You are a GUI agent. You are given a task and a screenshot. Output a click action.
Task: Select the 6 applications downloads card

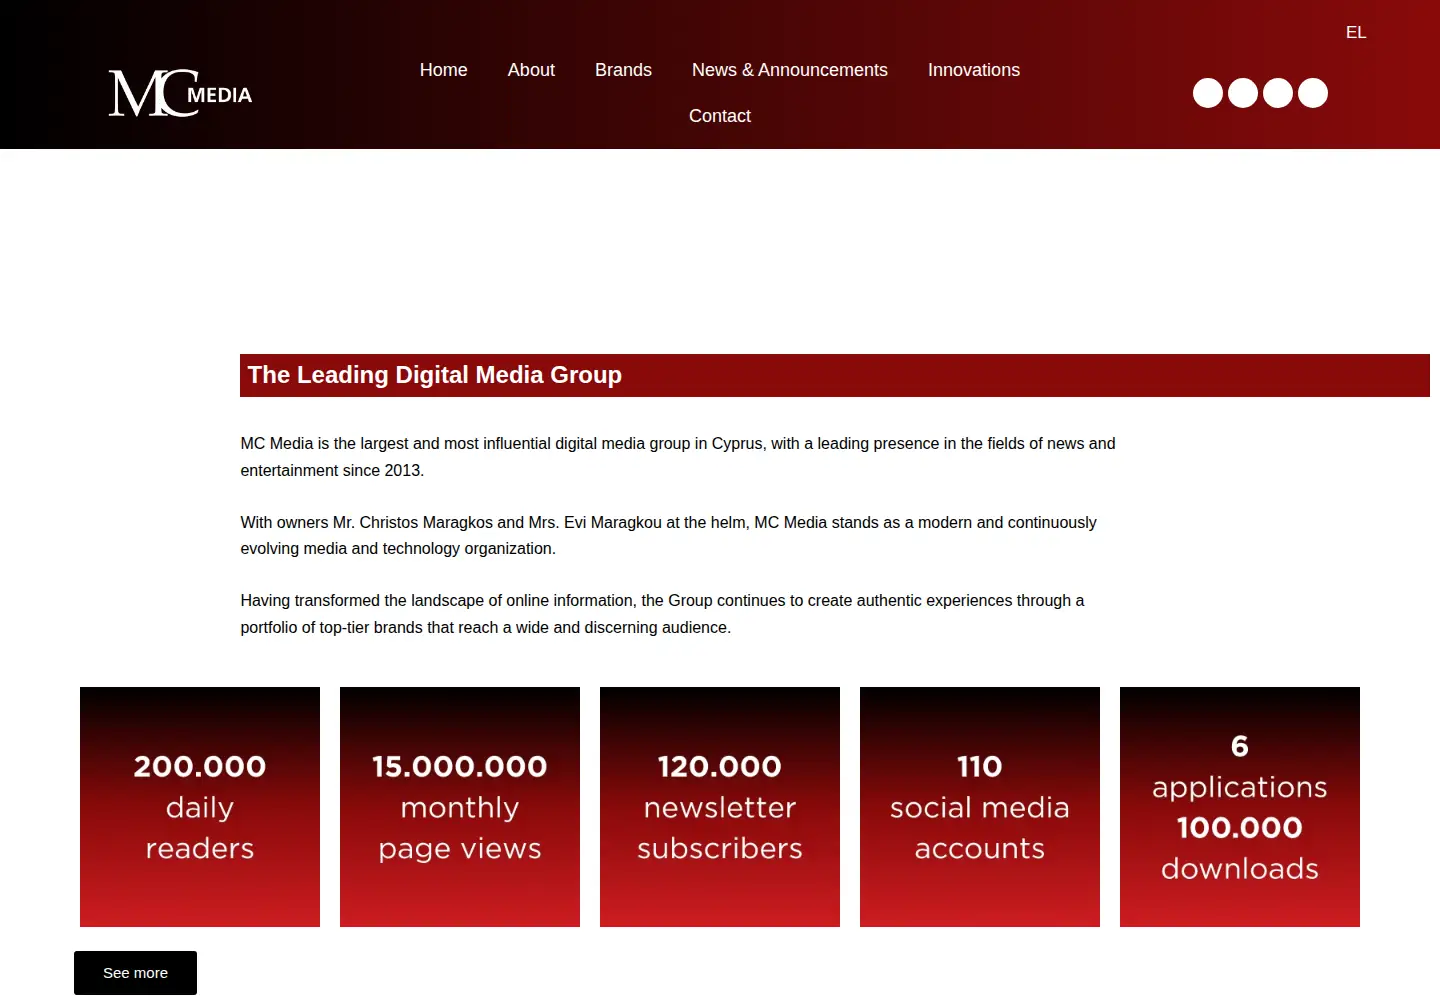click(1240, 807)
